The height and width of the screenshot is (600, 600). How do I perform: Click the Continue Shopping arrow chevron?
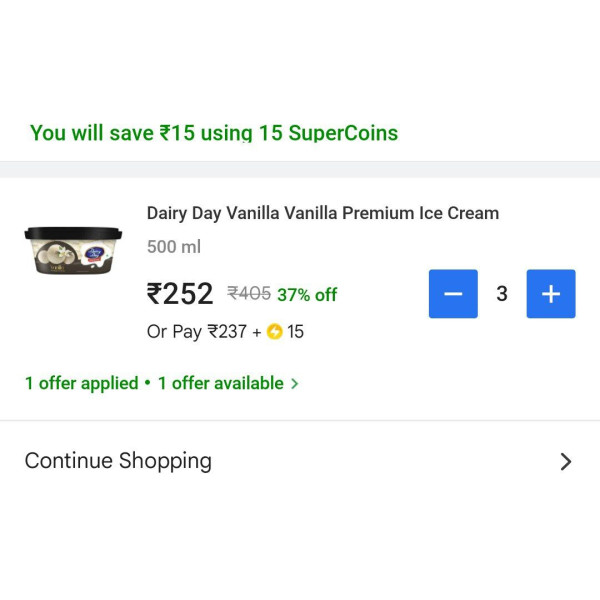tap(566, 461)
